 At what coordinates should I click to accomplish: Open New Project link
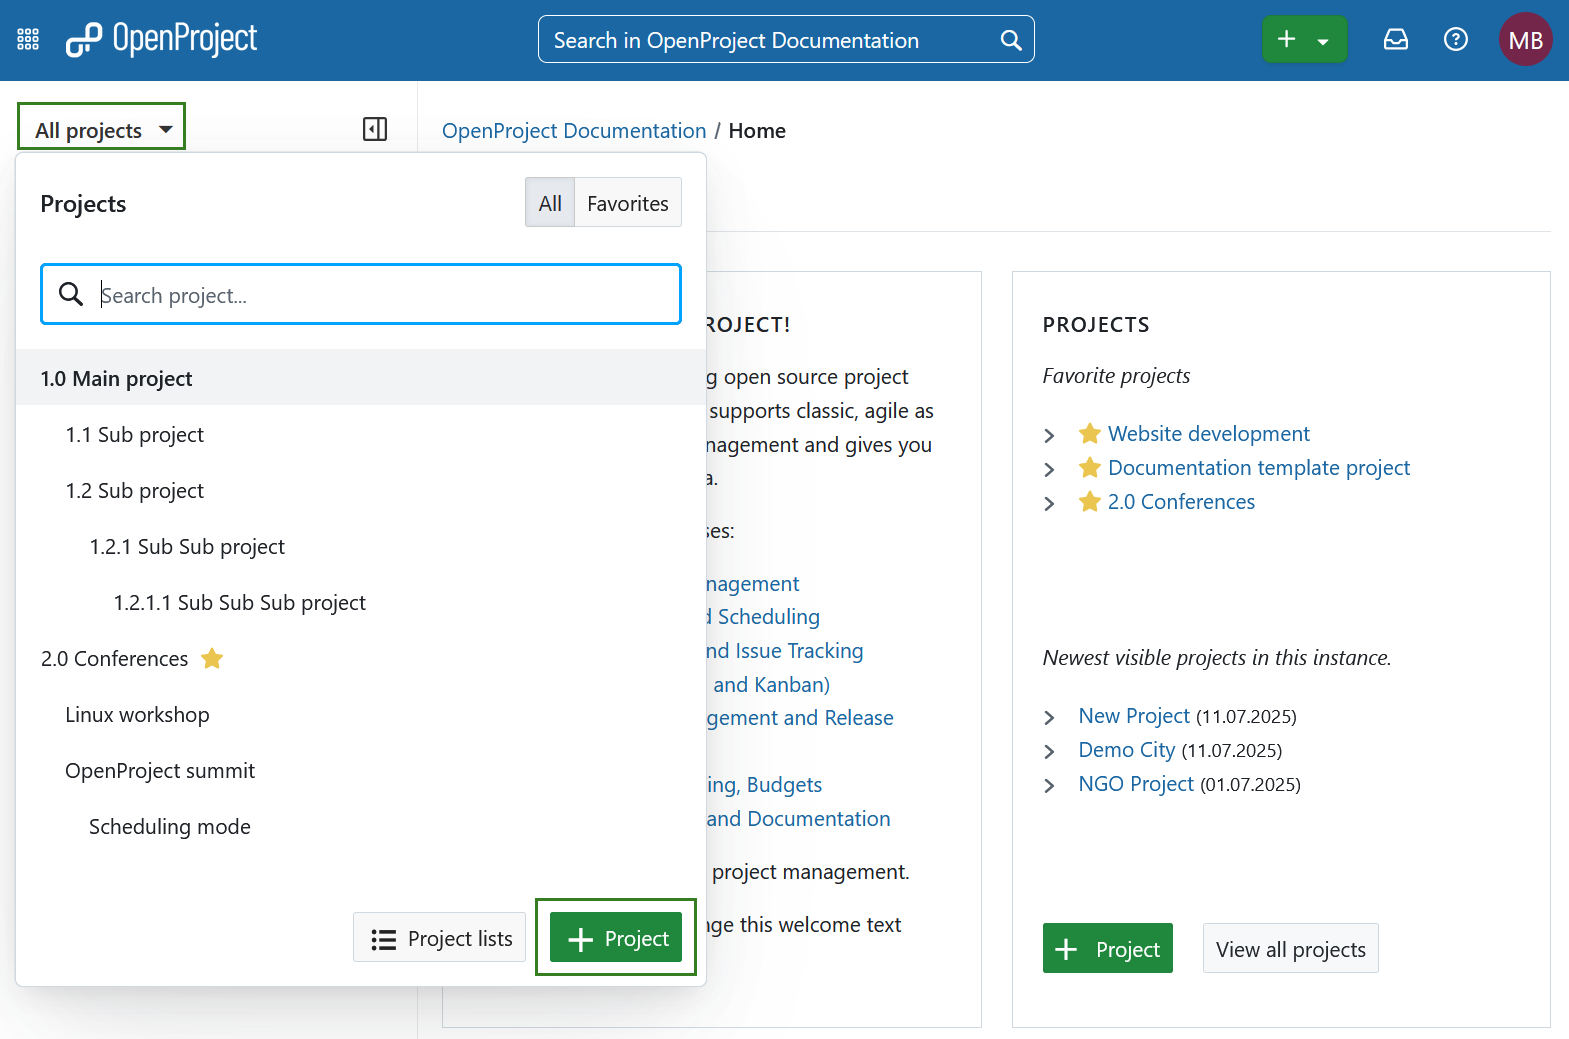click(x=1134, y=715)
